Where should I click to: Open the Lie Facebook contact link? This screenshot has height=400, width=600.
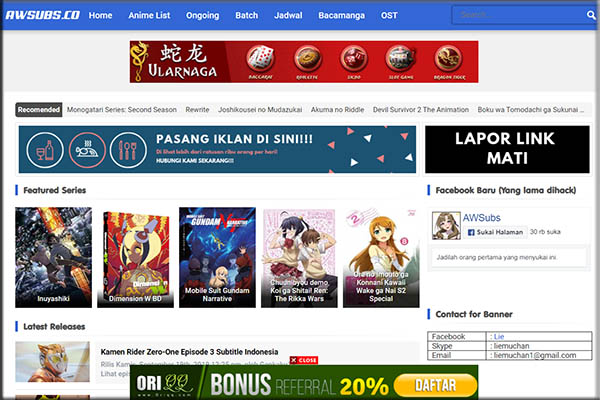click(x=499, y=336)
